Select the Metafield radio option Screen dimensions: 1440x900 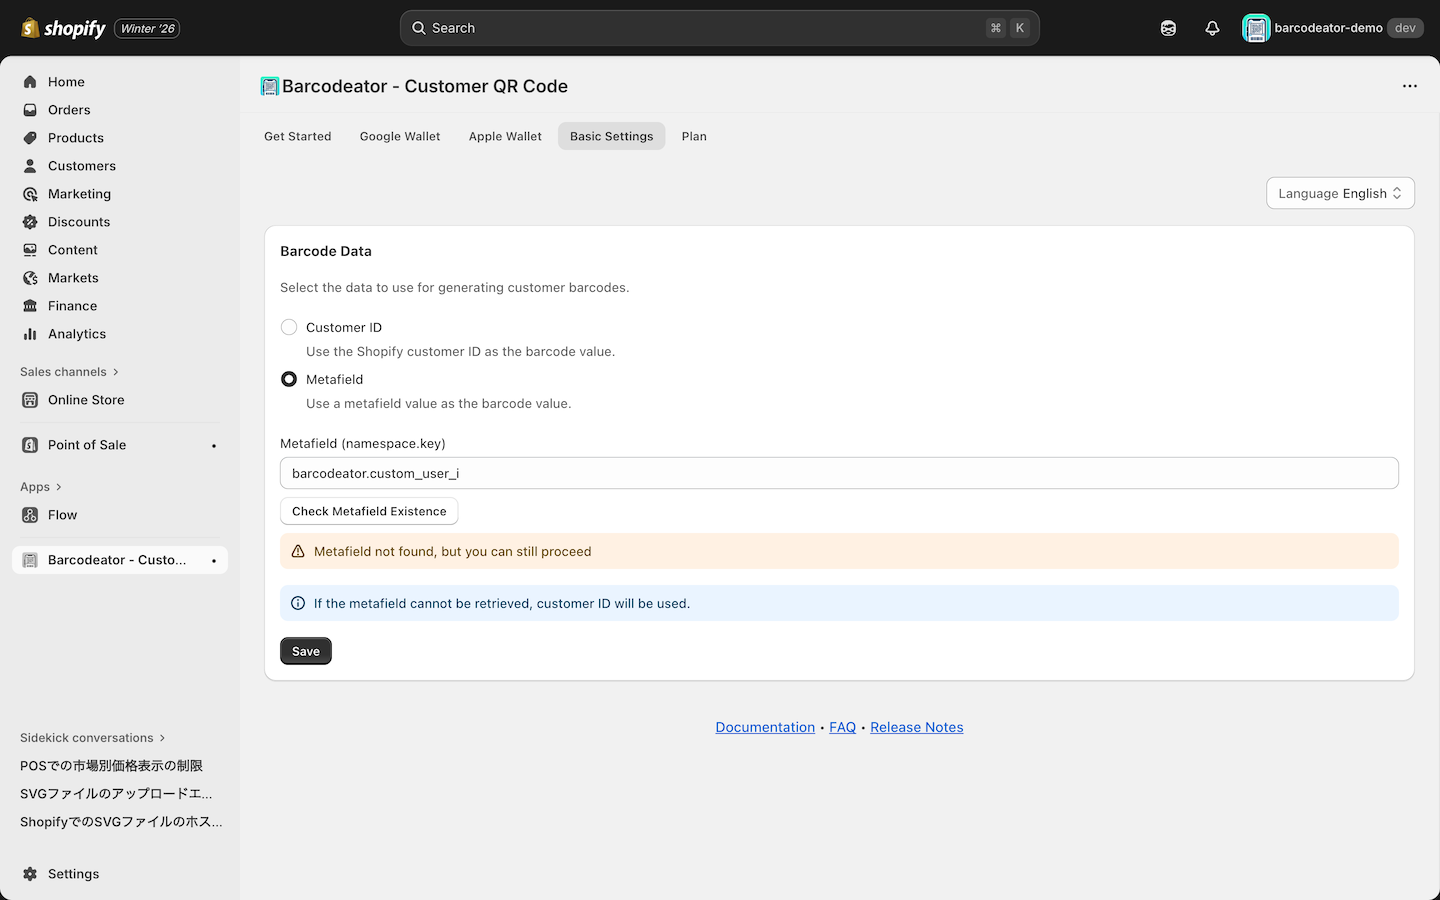click(x=289, y=379)
